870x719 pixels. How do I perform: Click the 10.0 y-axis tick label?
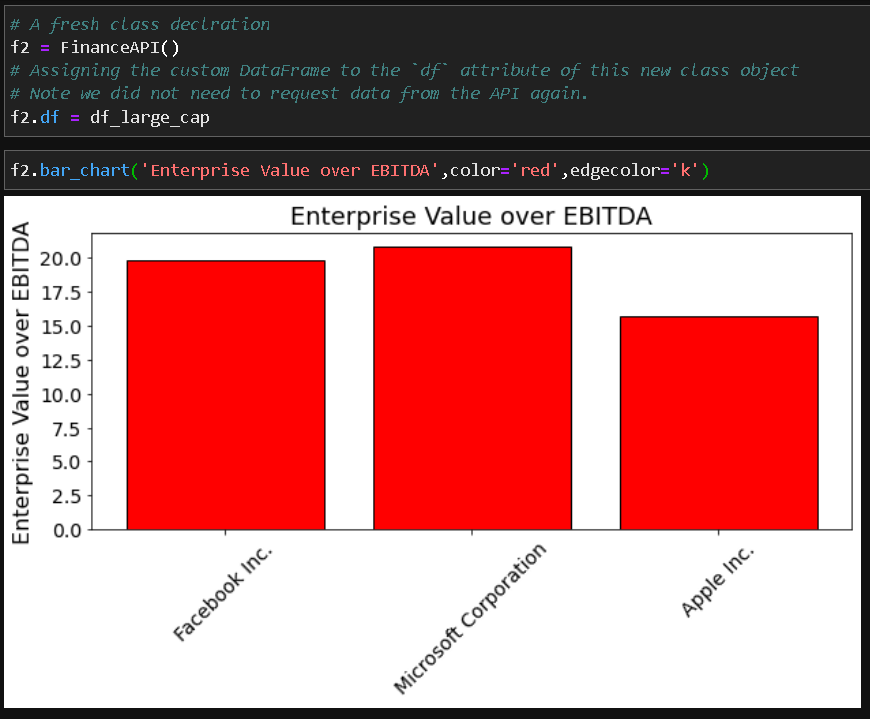click(x=61, y=395)
